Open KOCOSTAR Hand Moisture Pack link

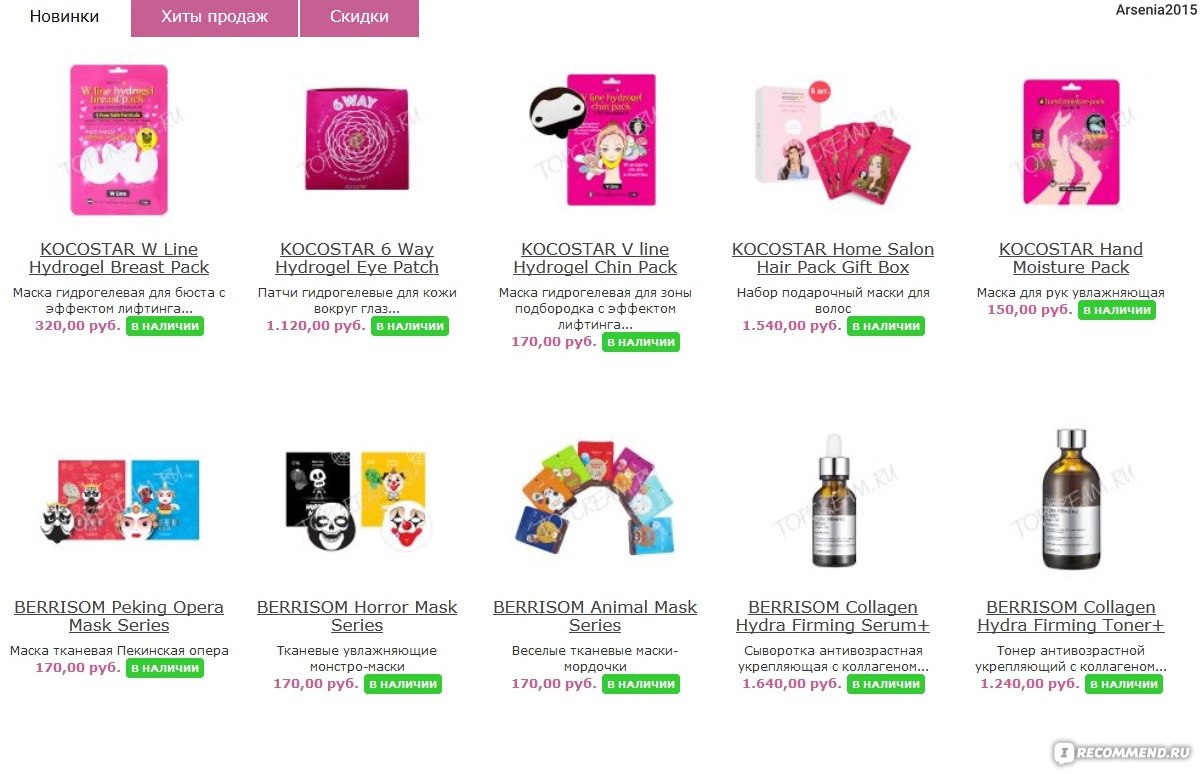click(x=1071, y=258)
